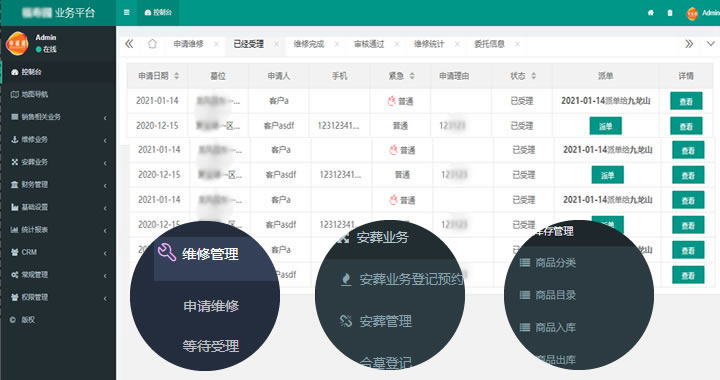720x380 pixels.
Task: Expand CRM using its chevron
Action: 105,253
